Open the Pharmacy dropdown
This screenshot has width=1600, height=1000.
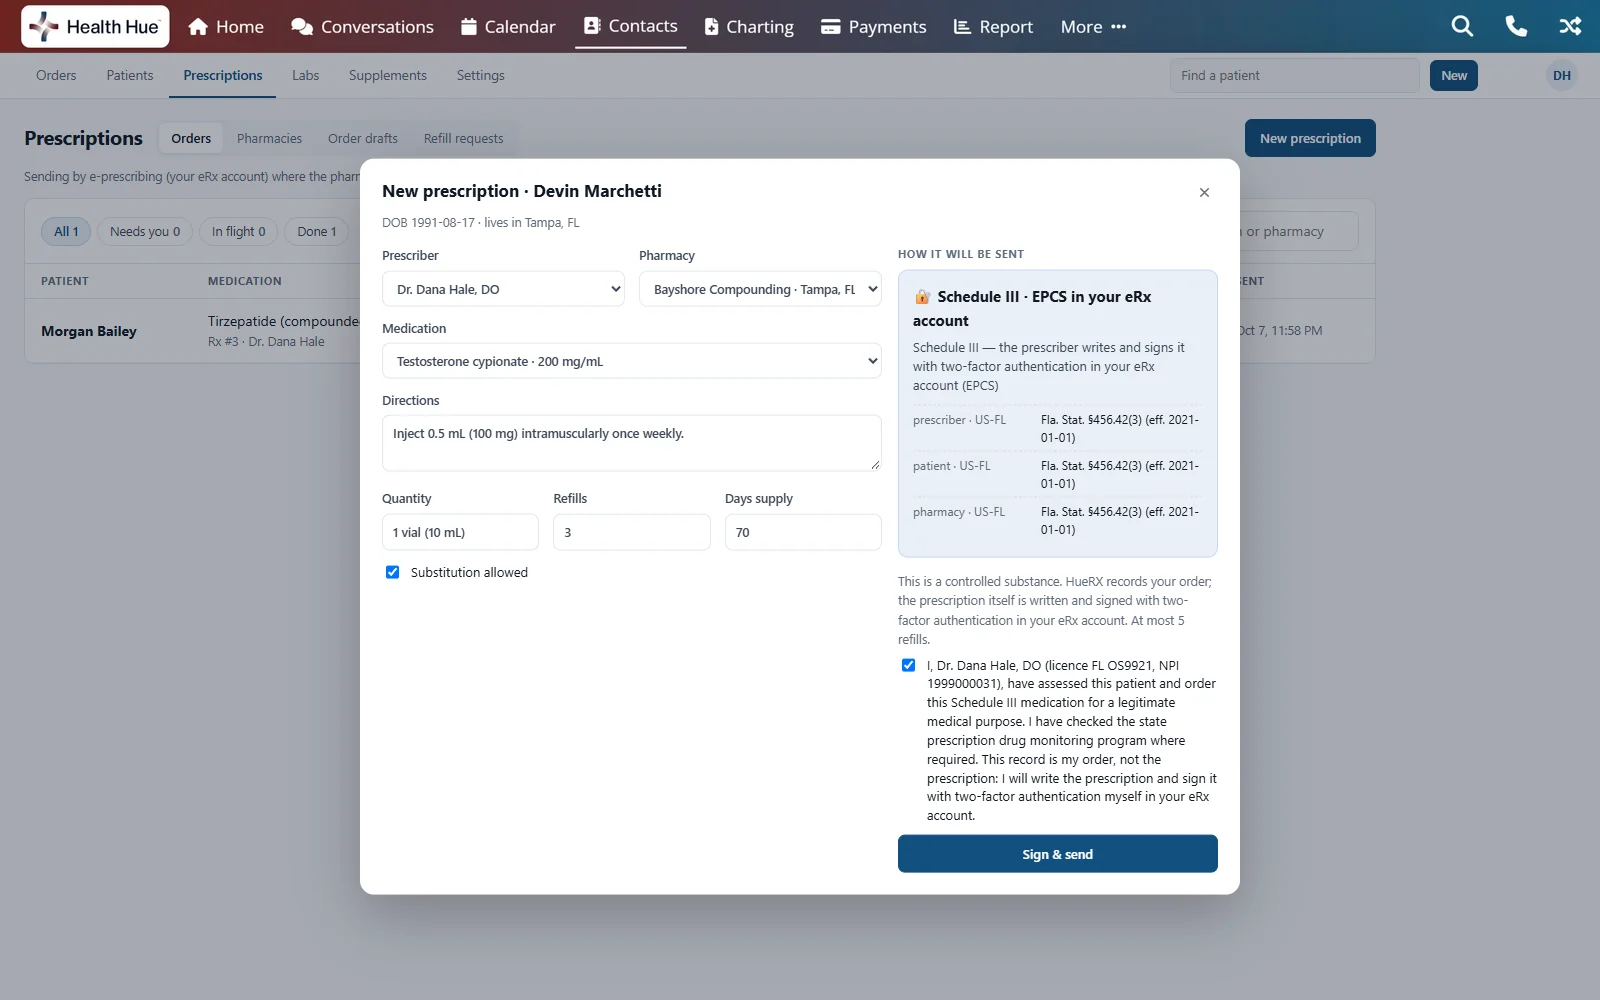point(760,289)
